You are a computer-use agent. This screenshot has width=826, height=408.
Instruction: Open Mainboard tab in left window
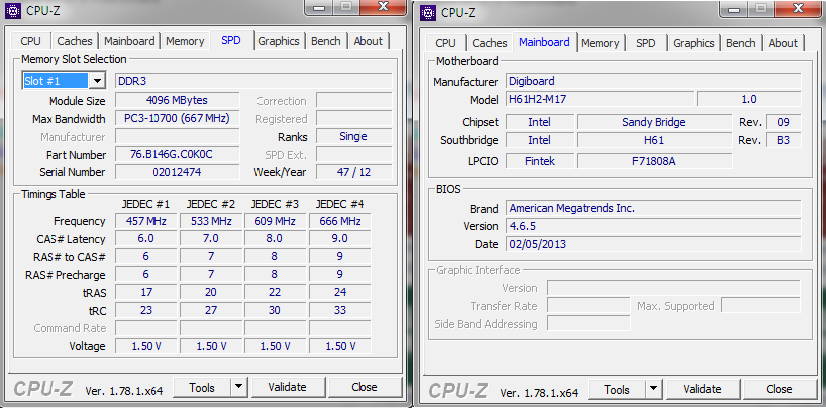(x=129, y=41)
